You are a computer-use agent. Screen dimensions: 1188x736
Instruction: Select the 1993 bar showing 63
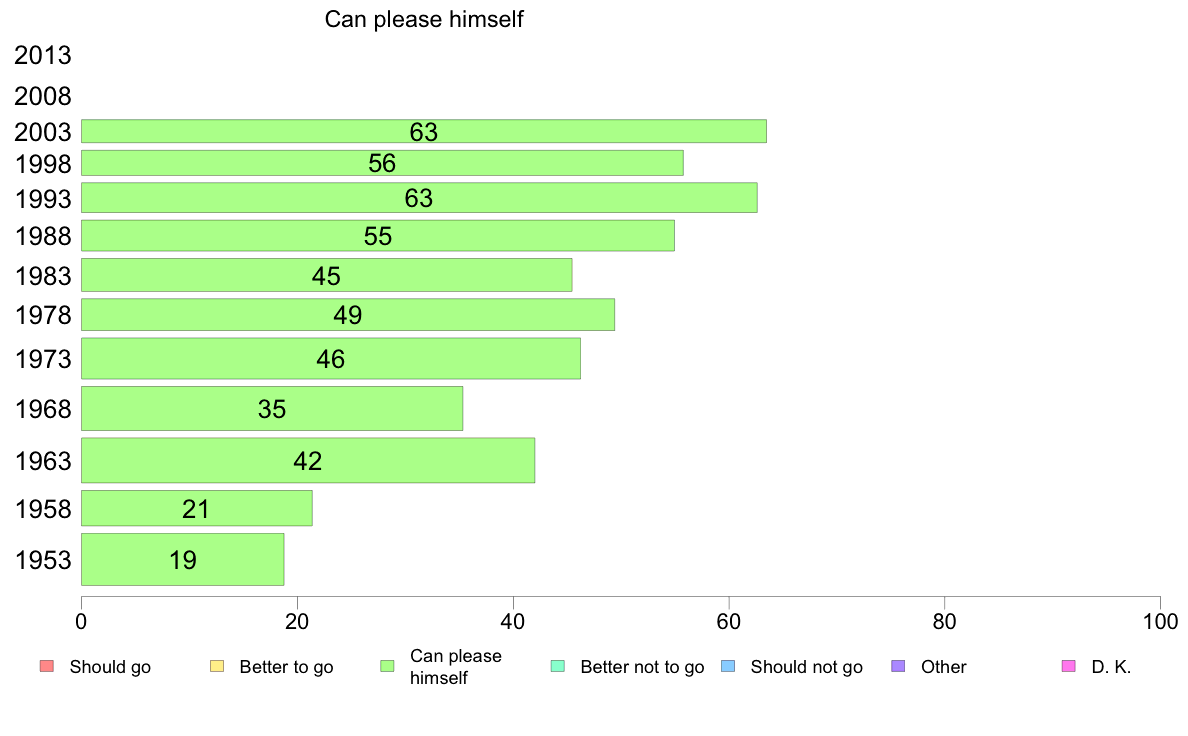pos(419,197)
